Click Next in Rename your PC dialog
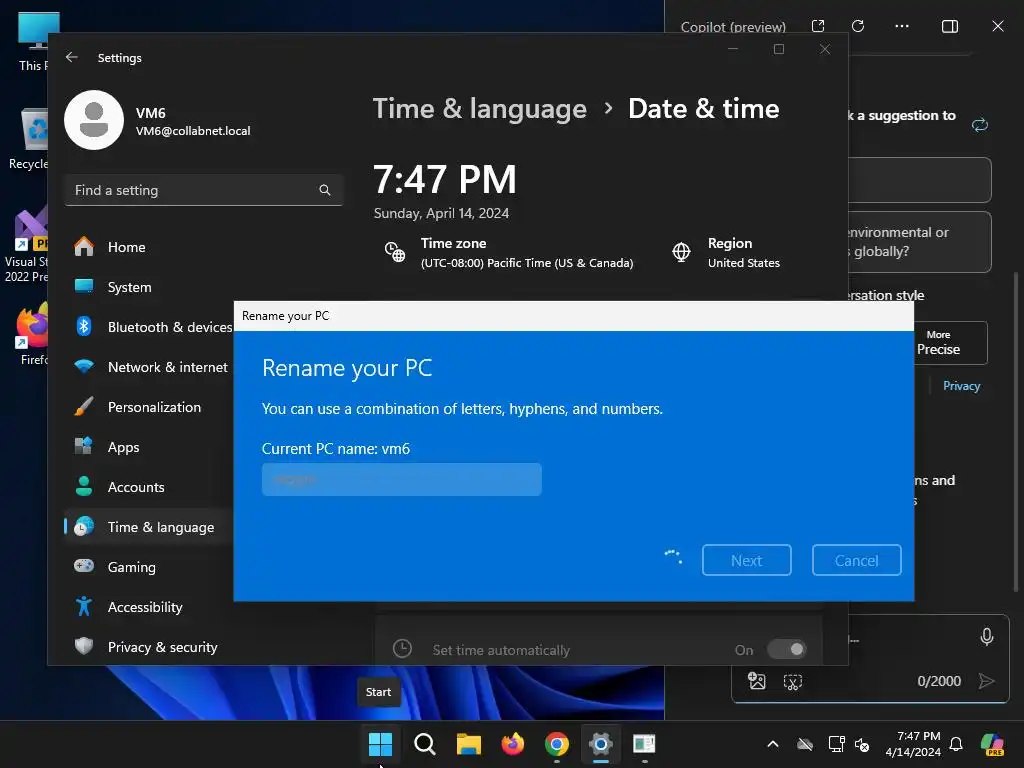The image size is (1024, 768). coord(746,560)
